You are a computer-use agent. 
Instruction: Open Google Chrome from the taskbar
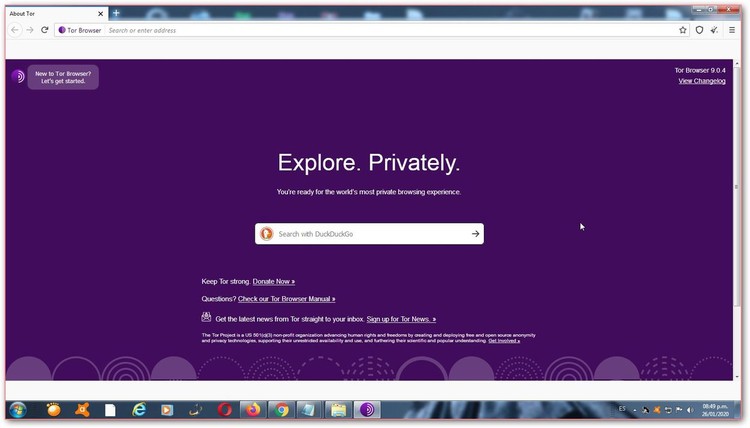point(281,410)
